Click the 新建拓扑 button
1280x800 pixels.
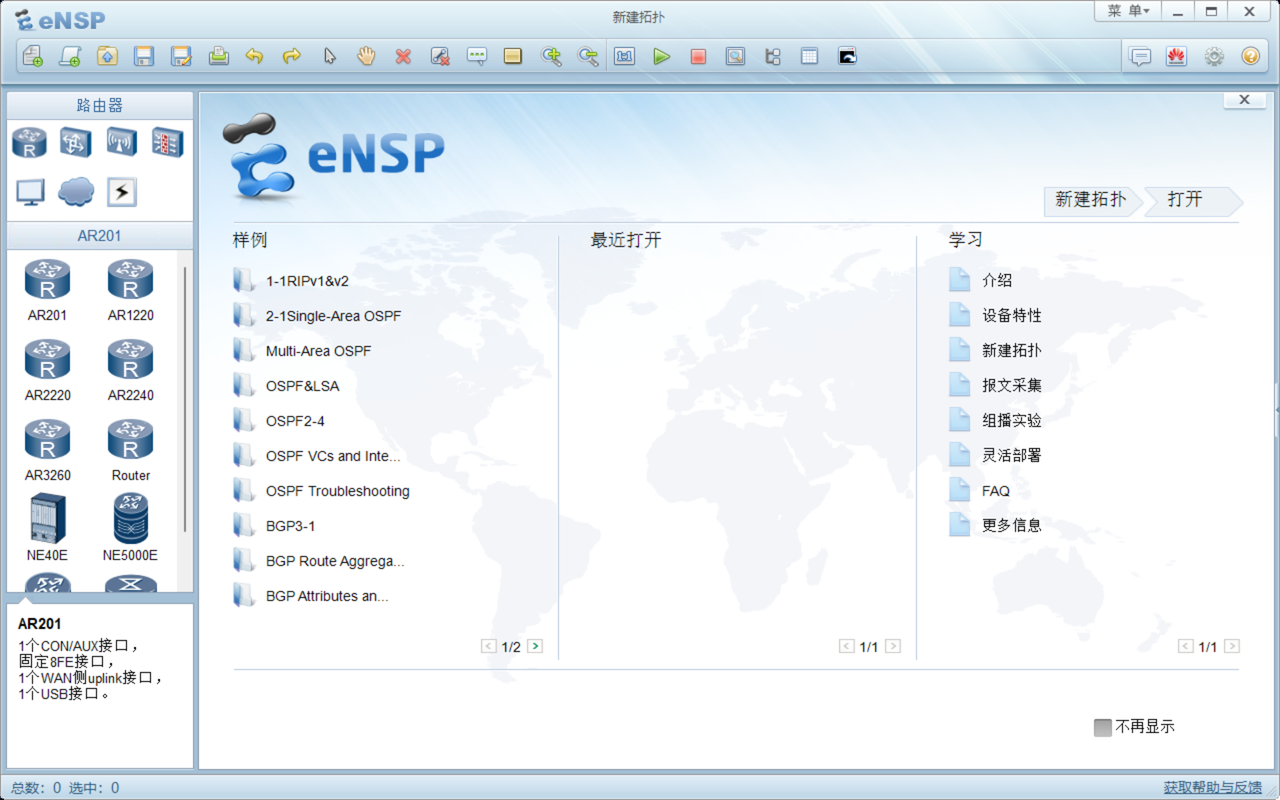click(x=1091, y=199)
